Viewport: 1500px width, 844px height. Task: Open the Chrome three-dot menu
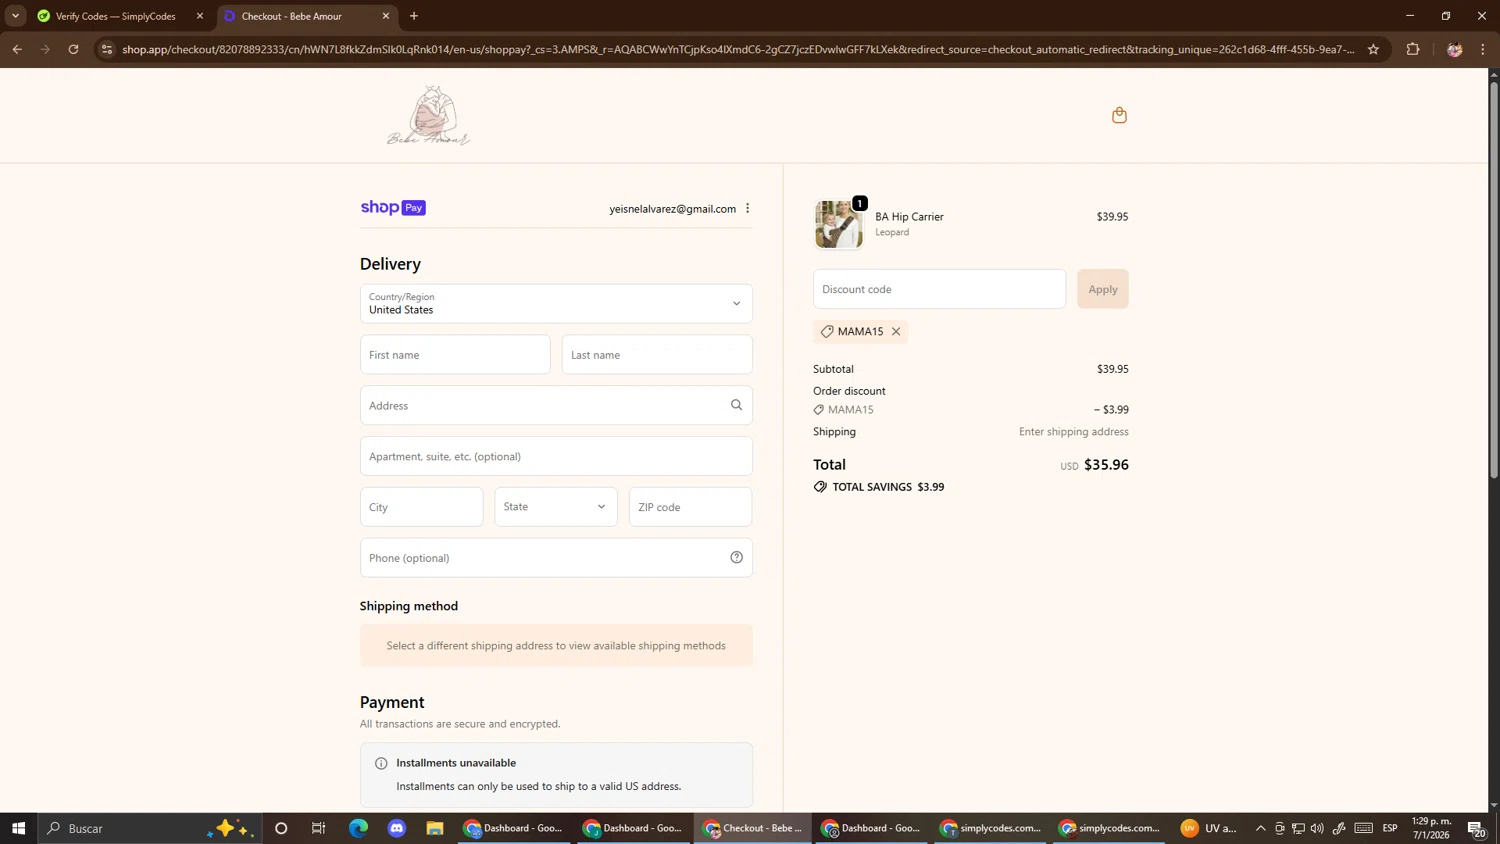pos(1483,49)
